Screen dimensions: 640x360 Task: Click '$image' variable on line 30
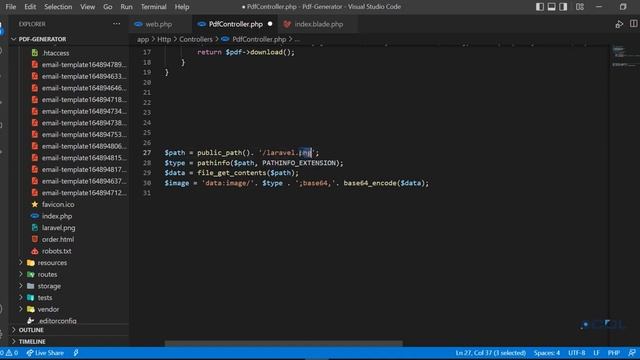tap(177, 183)
